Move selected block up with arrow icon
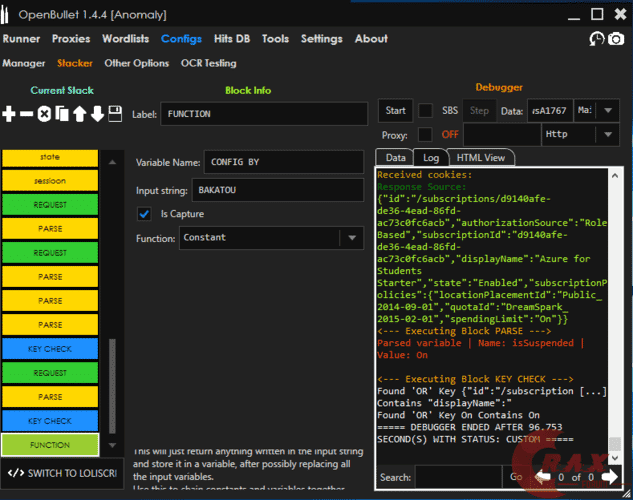633x500 pixels. (80, 114)
